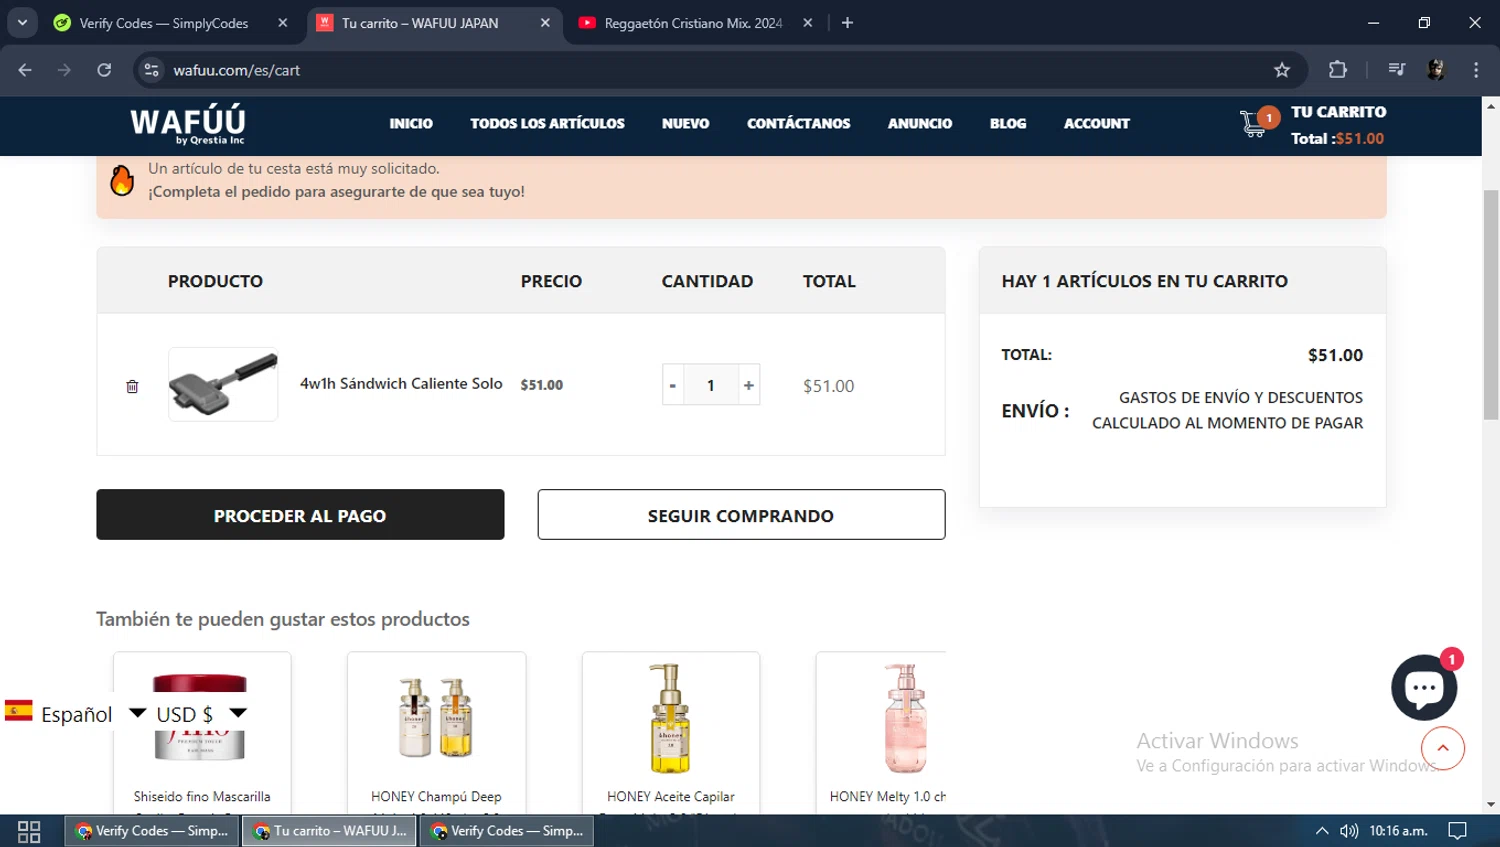Click PROCEDER AL PAGO button

tap(300, 515)
